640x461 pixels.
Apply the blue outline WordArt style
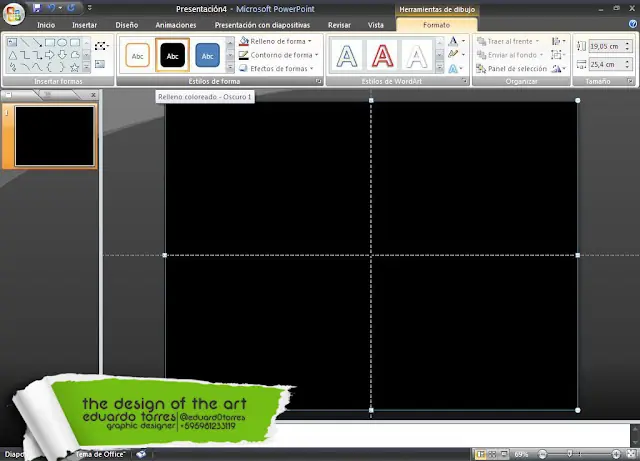[347, 56]
